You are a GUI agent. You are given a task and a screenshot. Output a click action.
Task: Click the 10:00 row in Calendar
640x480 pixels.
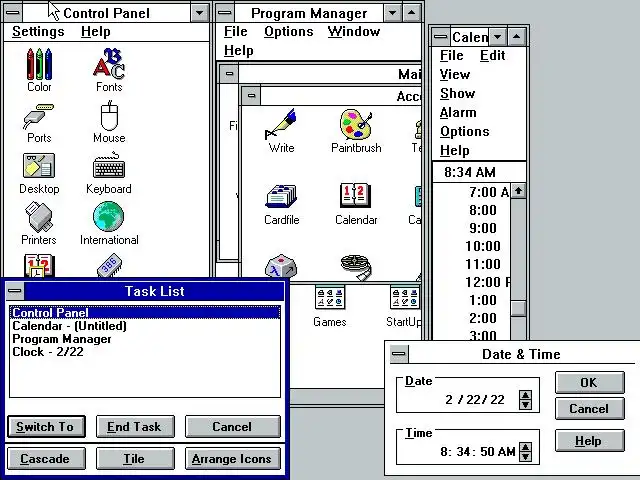[x=471, y=246]
